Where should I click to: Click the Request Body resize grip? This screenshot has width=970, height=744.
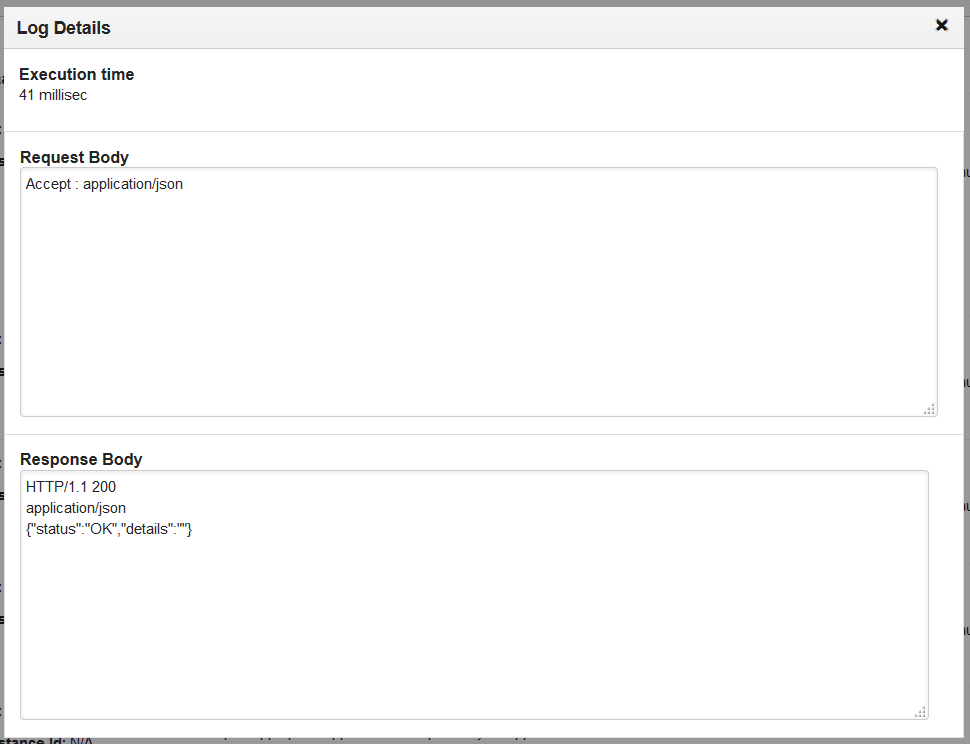(929, 408)
